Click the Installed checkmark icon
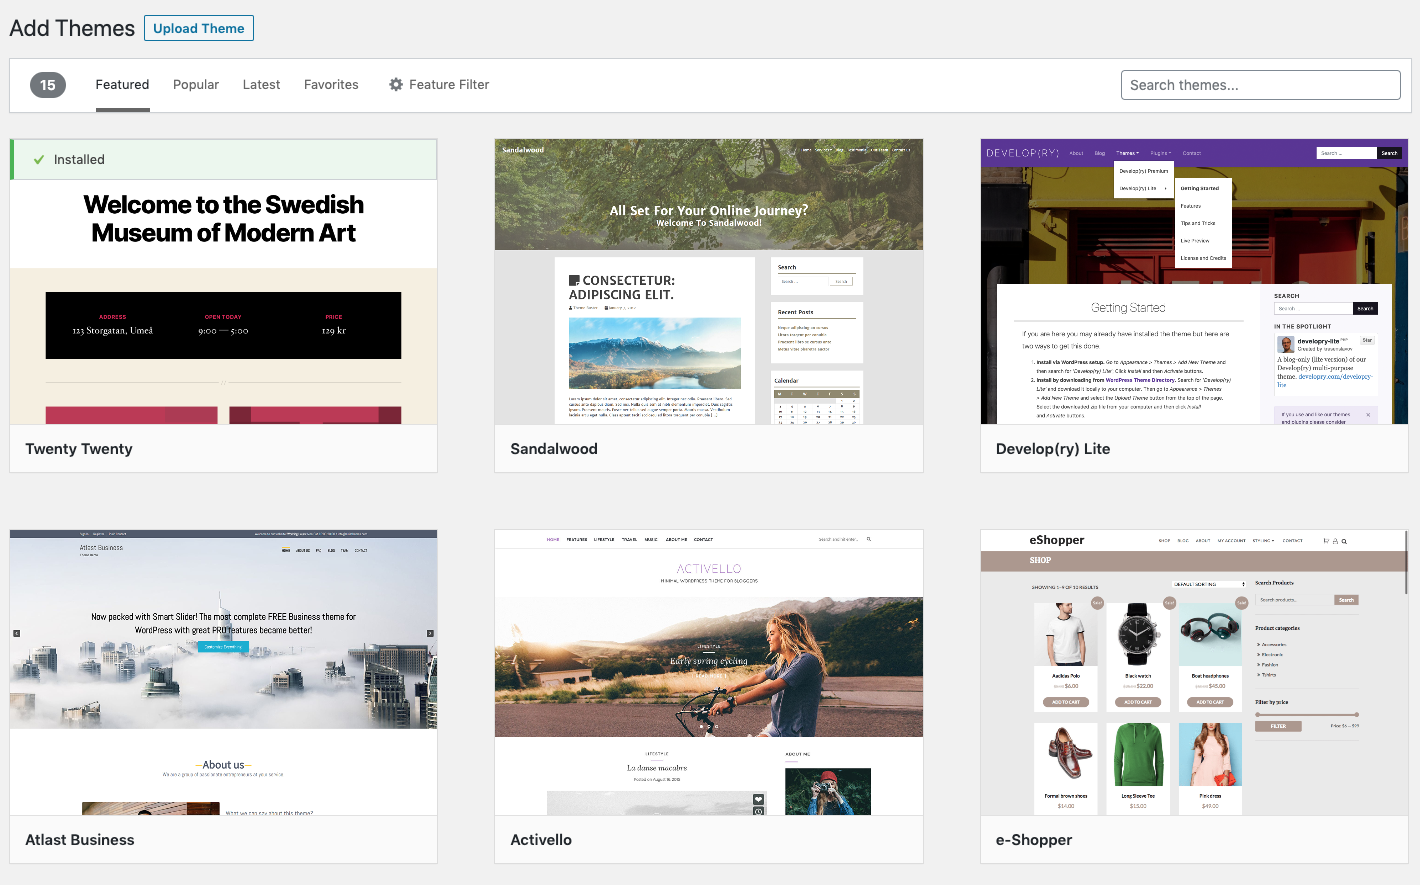The width and height of the screenshot is (1420, 885). pyautogui.click(x=39, y=160)
